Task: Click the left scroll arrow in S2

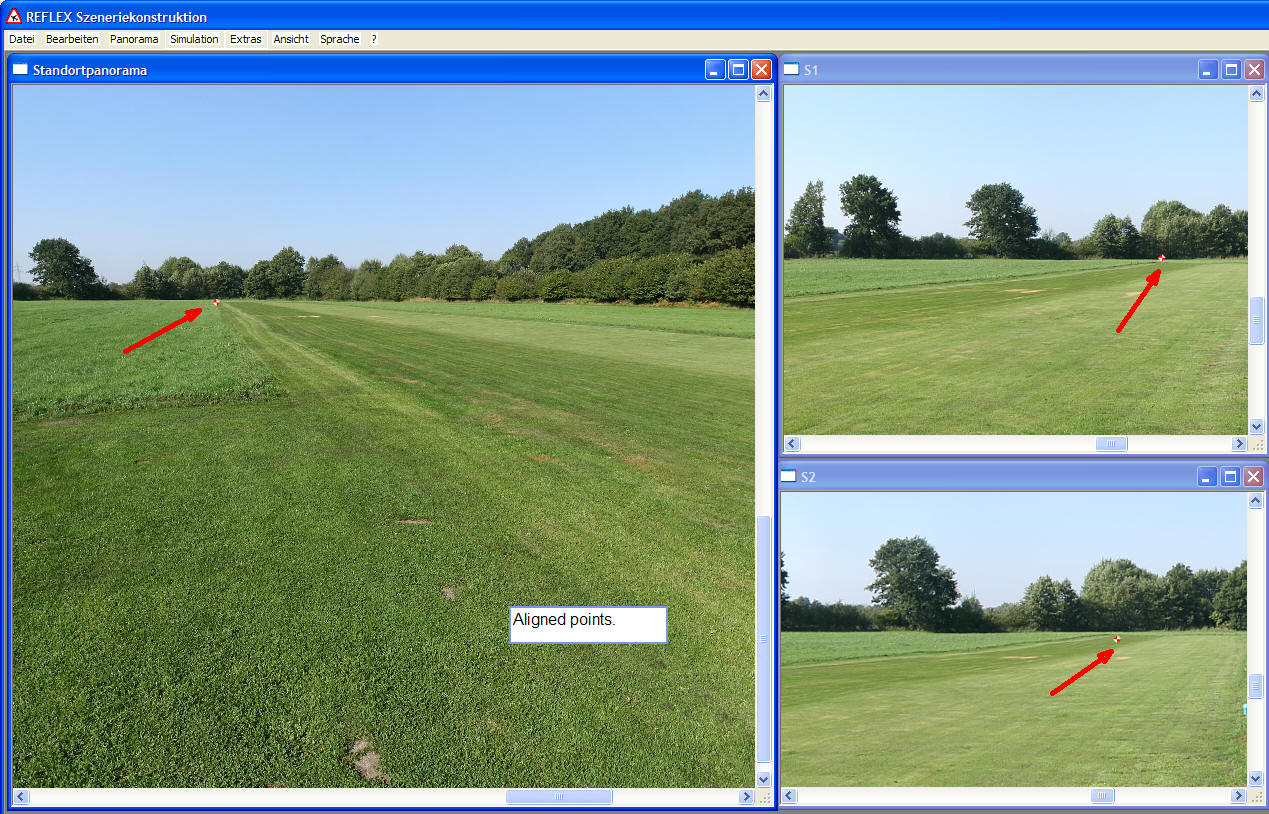Action: (790, 796)
